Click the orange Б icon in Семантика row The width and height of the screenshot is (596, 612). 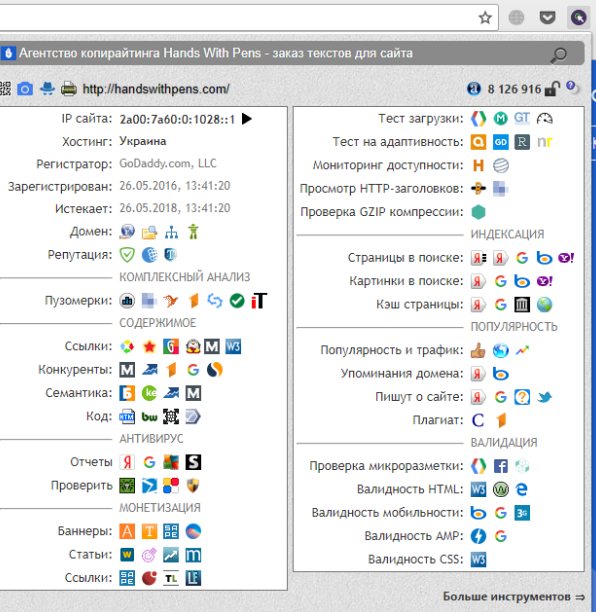127,393
